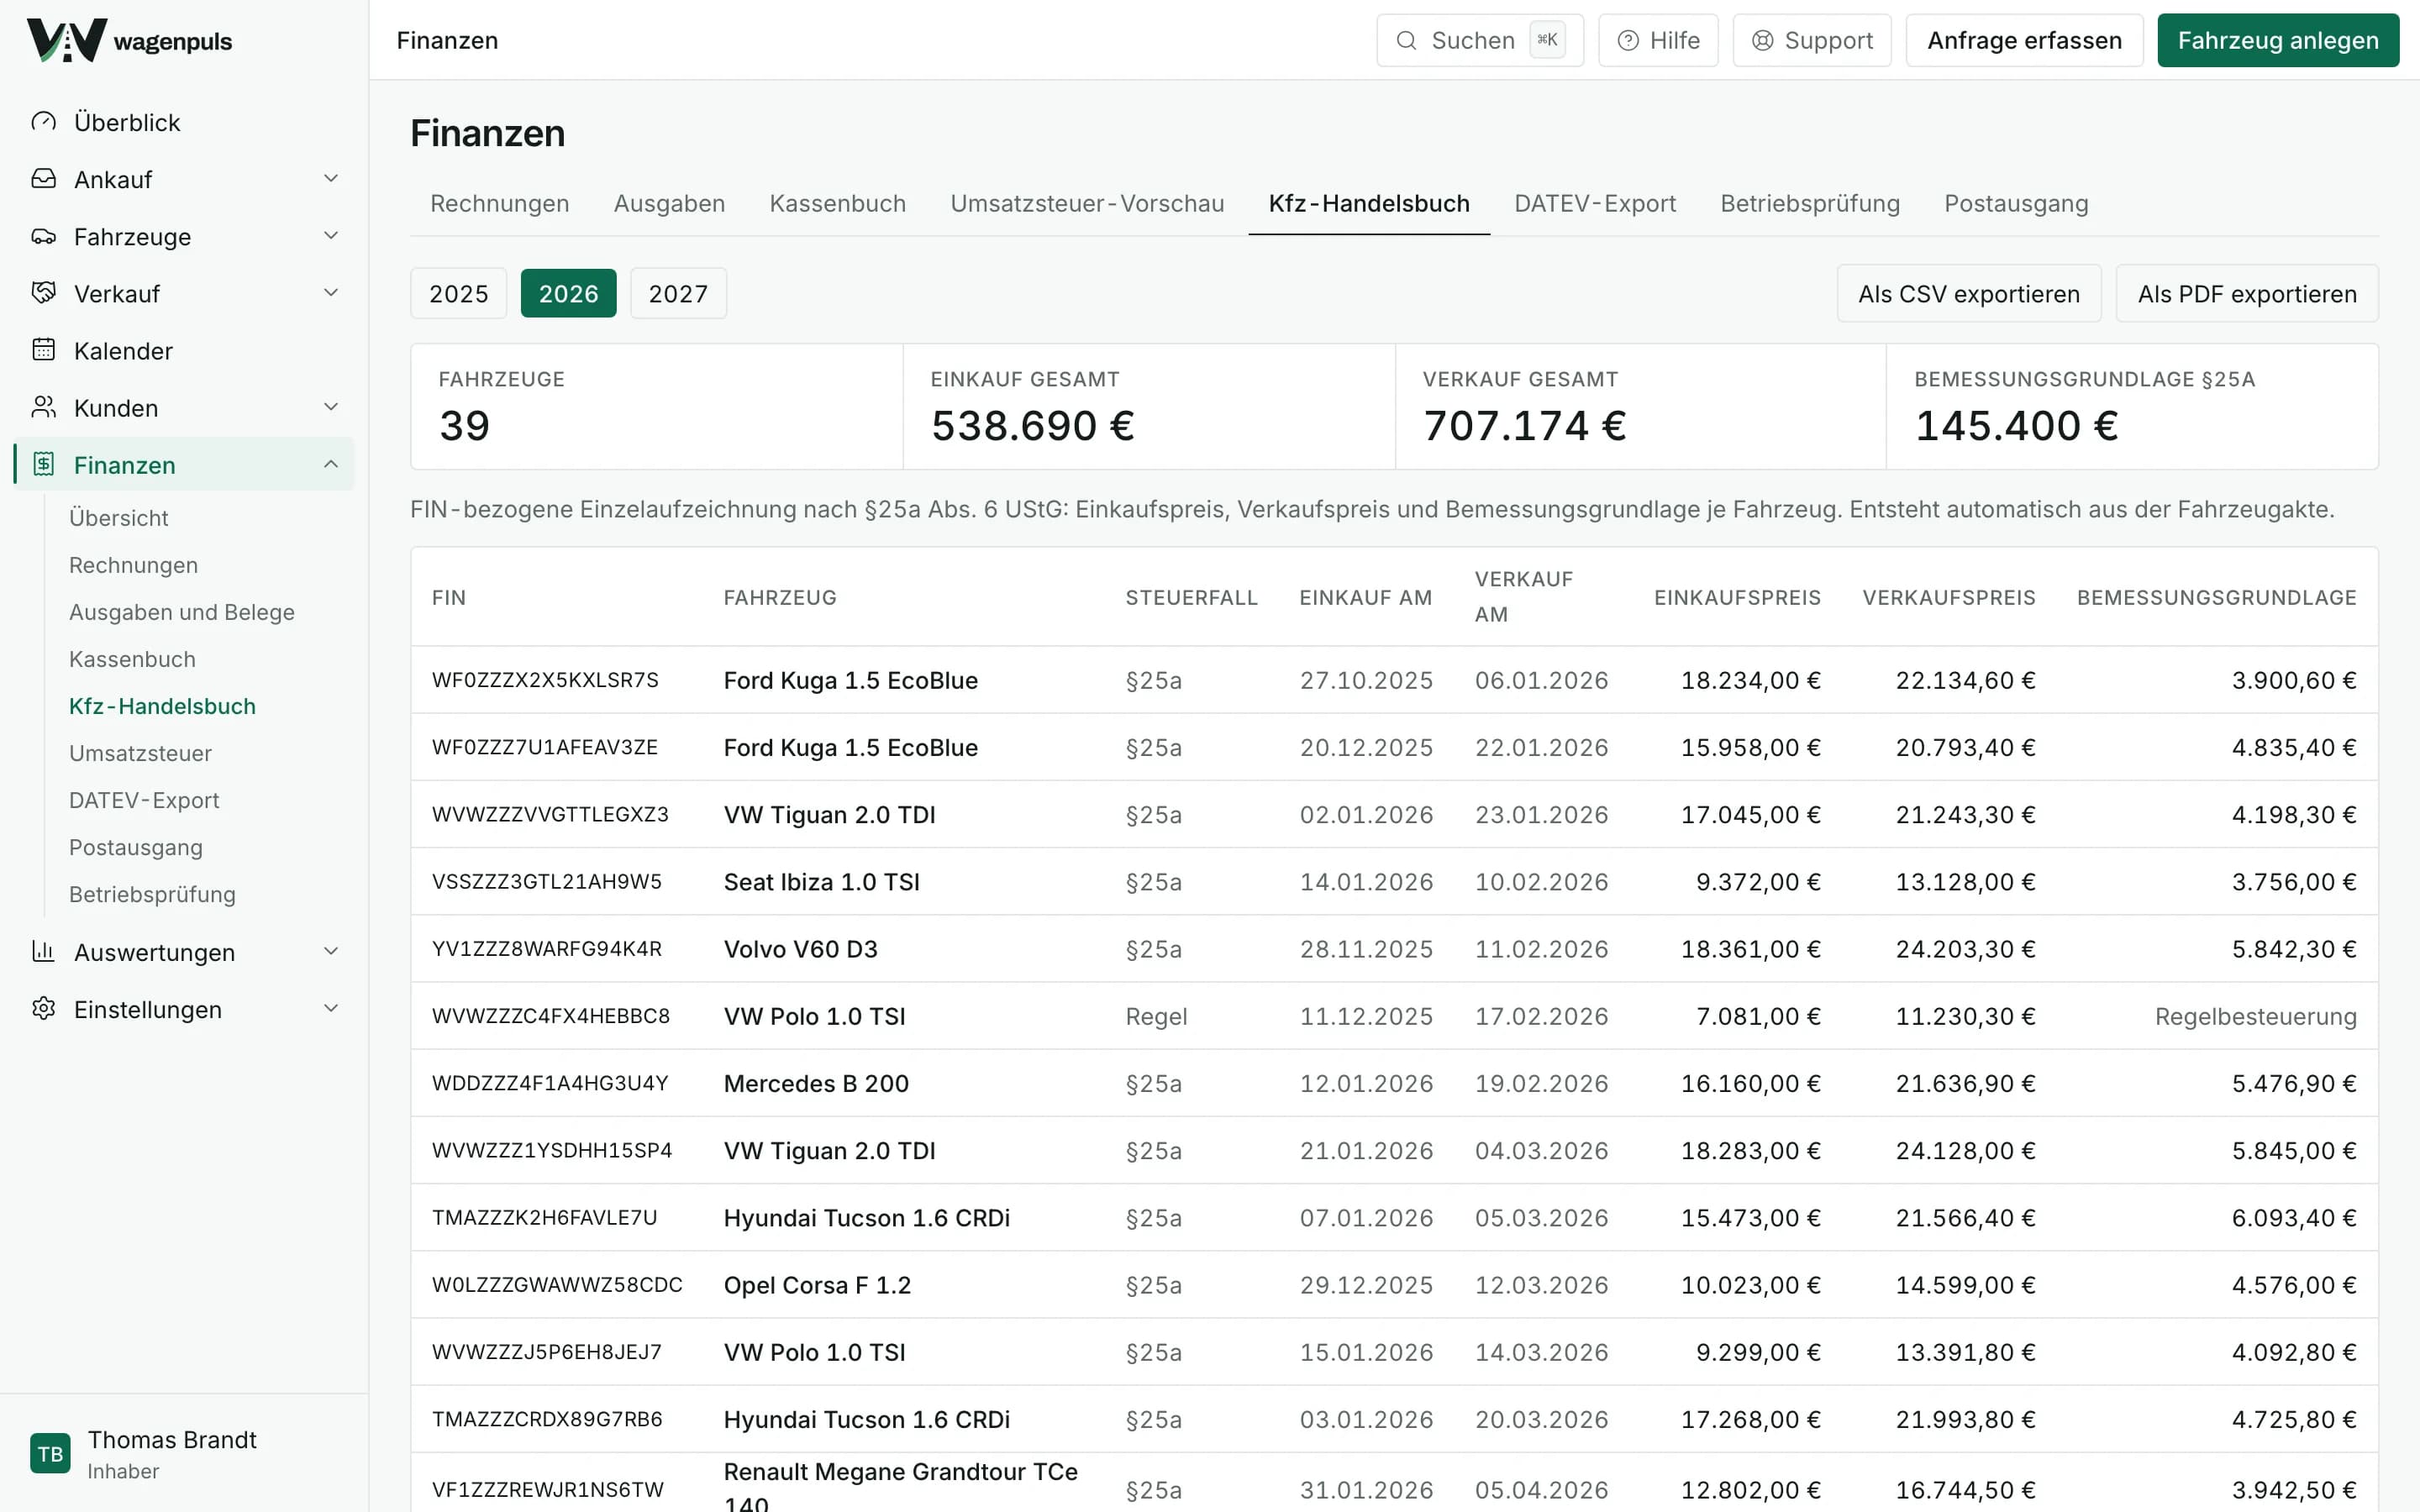Select the 2027 year filter
This screenshot has width=2420, height=1512.
678,293
